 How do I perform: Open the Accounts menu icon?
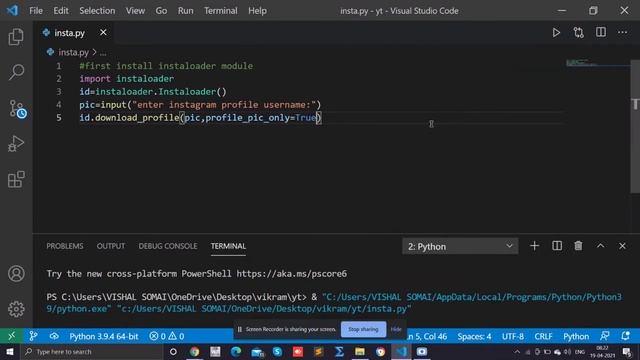[x=16, y=273]
